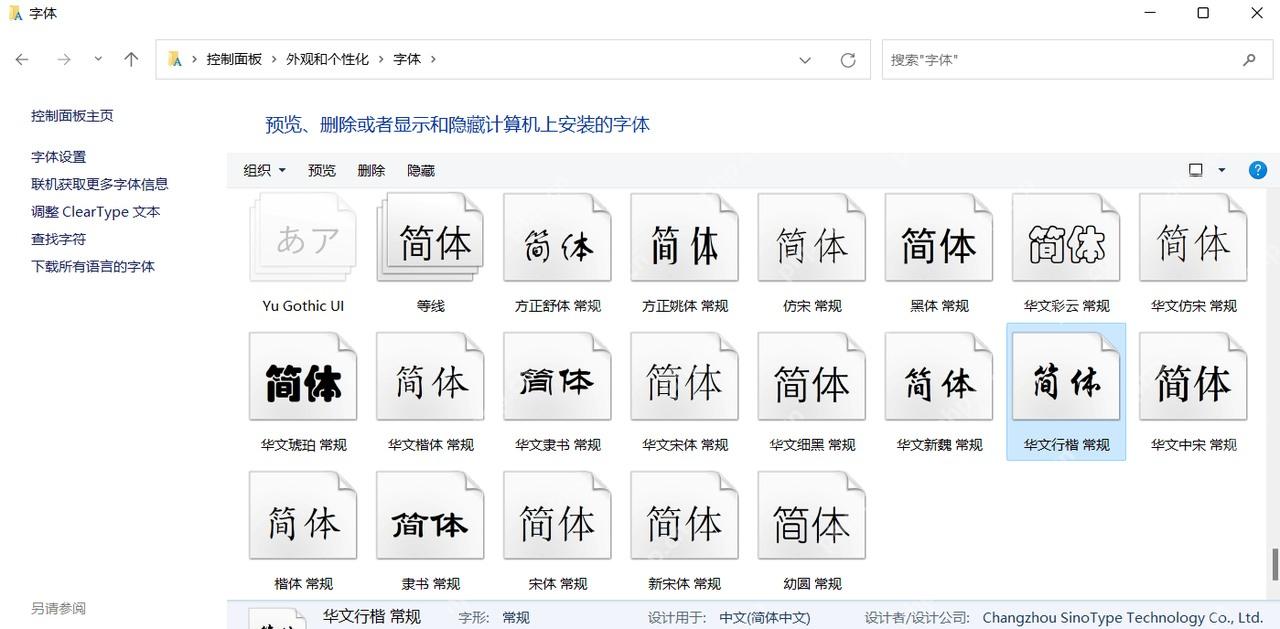Click the 华文行楷 常规 title in details pane
This screenshot has width=1280, height=629.
pos(372,616)
